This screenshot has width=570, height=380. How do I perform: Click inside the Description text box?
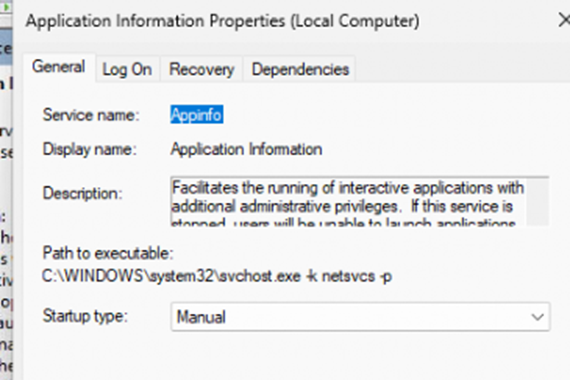348,201
